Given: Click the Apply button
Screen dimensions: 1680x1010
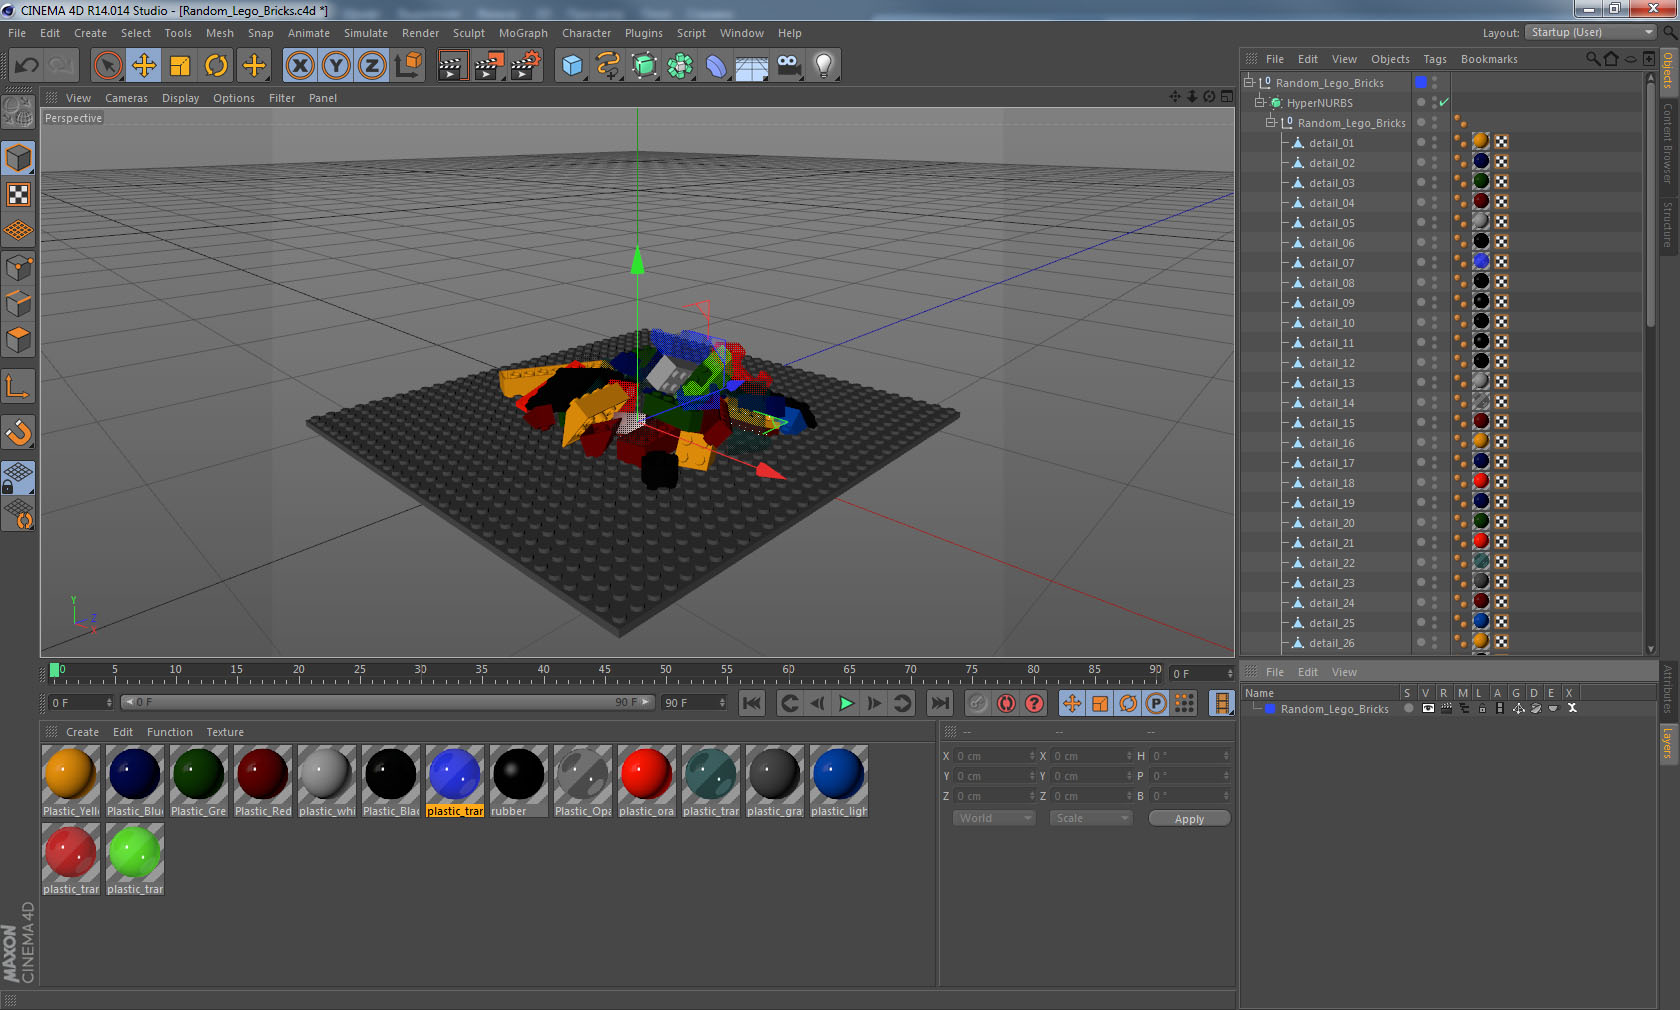Looking at the screenshot, I should coord(1189,819).
